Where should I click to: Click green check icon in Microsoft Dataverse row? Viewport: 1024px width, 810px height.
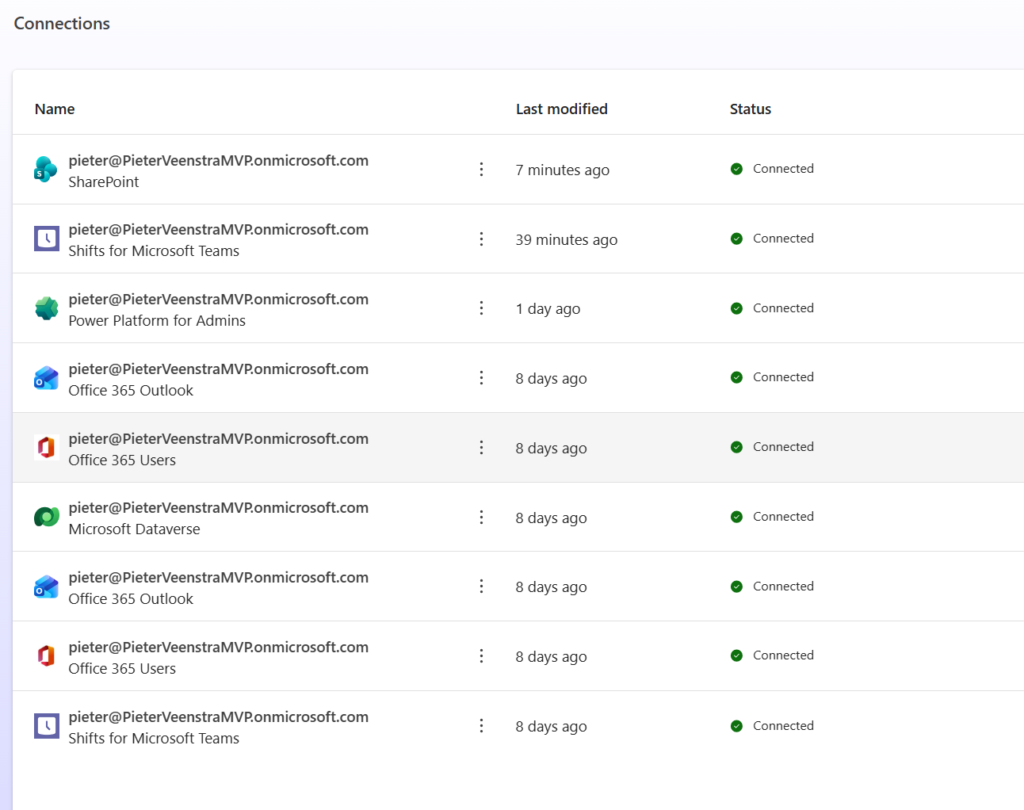coord(737,517)
